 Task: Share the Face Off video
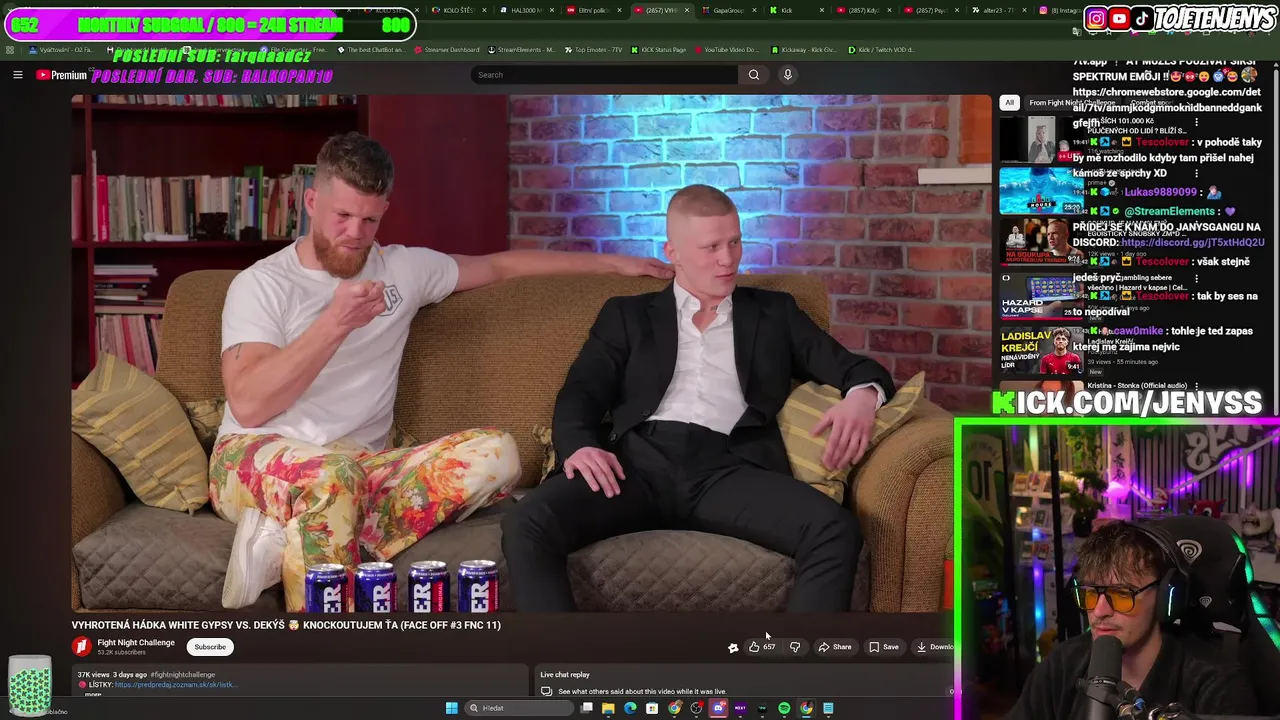835,647
